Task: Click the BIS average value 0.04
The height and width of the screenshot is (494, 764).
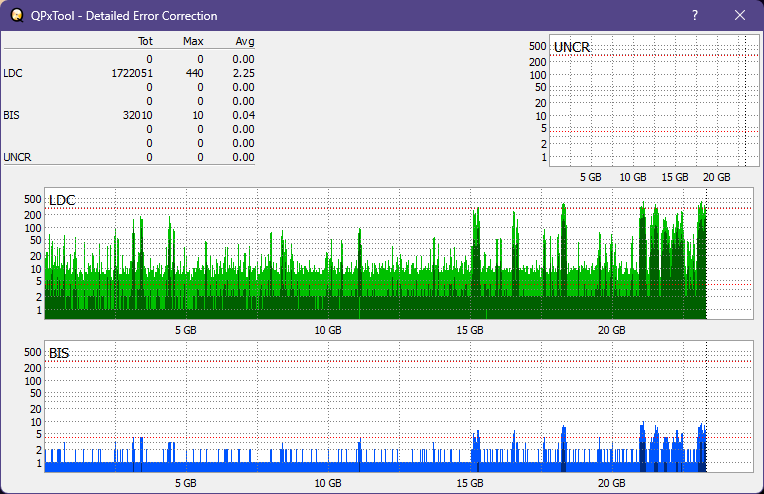Action: [x=244, y=115]
